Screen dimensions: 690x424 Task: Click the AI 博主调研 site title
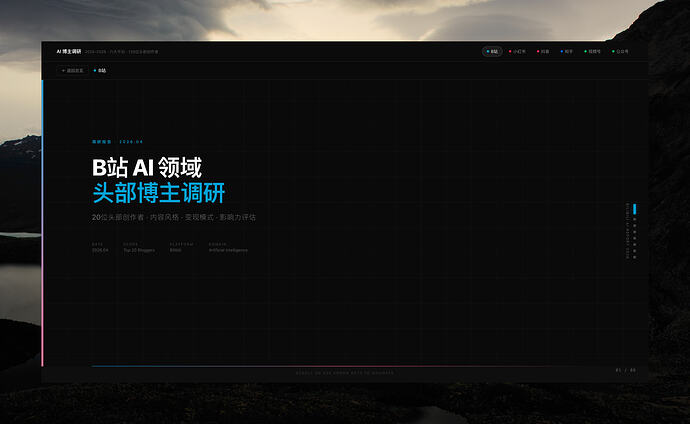pyautogui.click(x=69, y=51)
